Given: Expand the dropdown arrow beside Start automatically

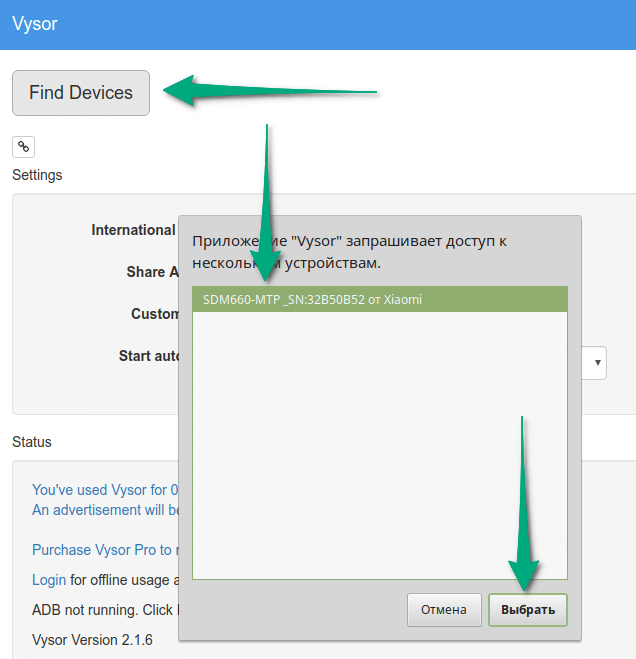Looking at the screenshot, I should pyautogui.click(x=597, y=363).
